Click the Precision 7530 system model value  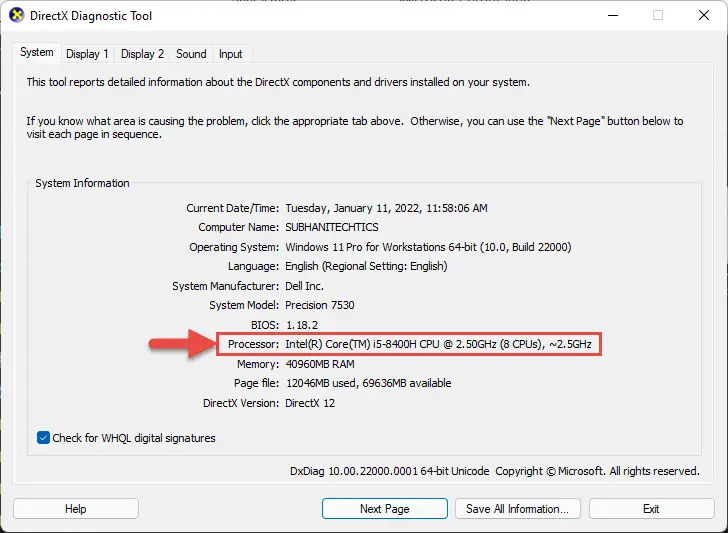pos(320,305)
